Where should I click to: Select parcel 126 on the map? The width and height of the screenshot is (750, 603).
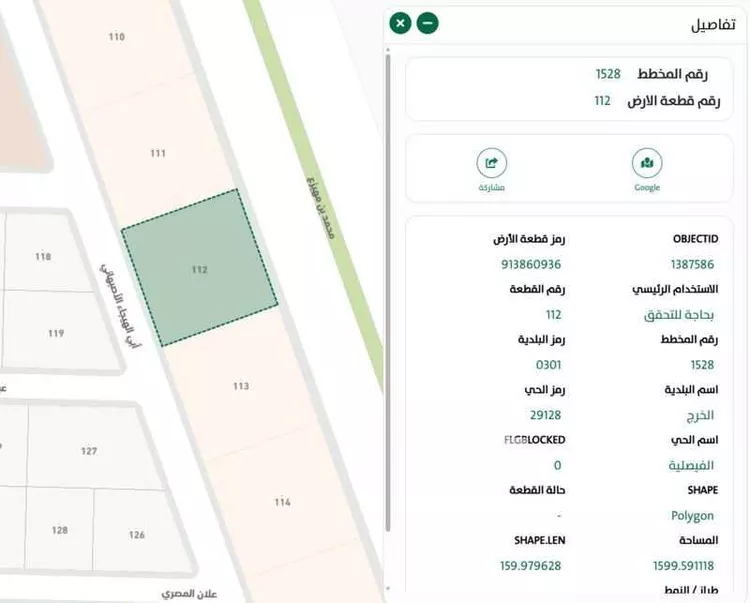pos(136,535)
